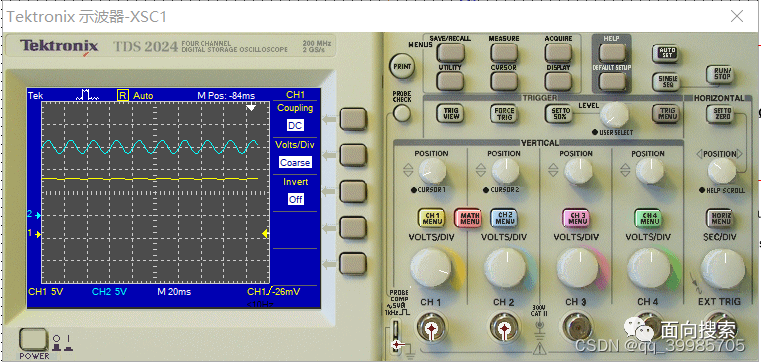This screenshot has height=364, width=761.
Task: Open the CURSOR menu button
Action: [x=504, y=81]
